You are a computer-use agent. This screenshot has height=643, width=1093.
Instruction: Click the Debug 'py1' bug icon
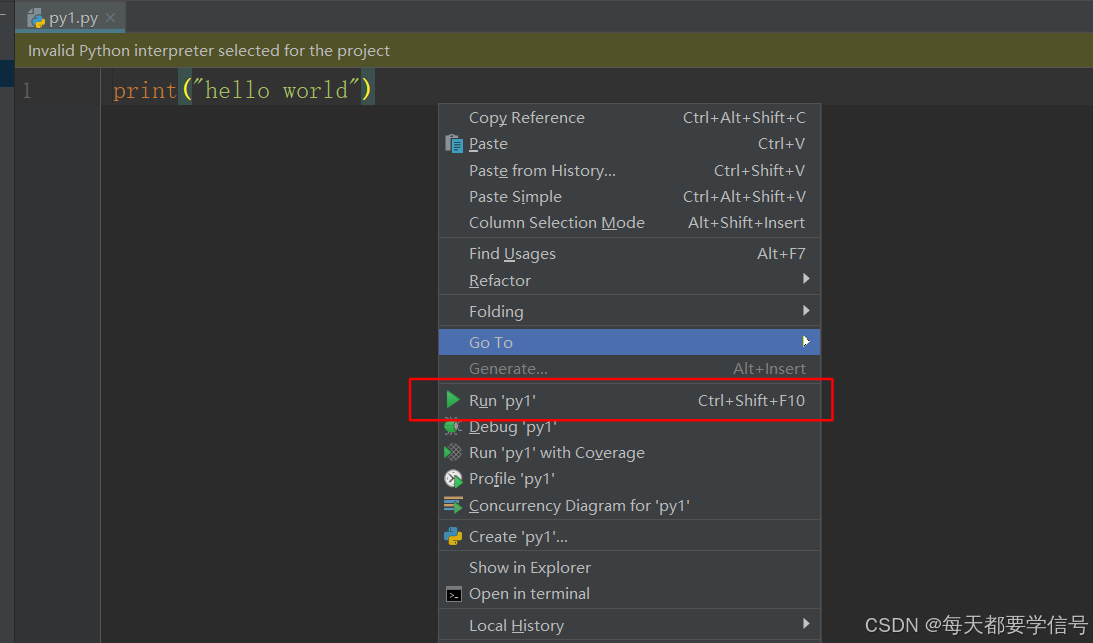453,426
